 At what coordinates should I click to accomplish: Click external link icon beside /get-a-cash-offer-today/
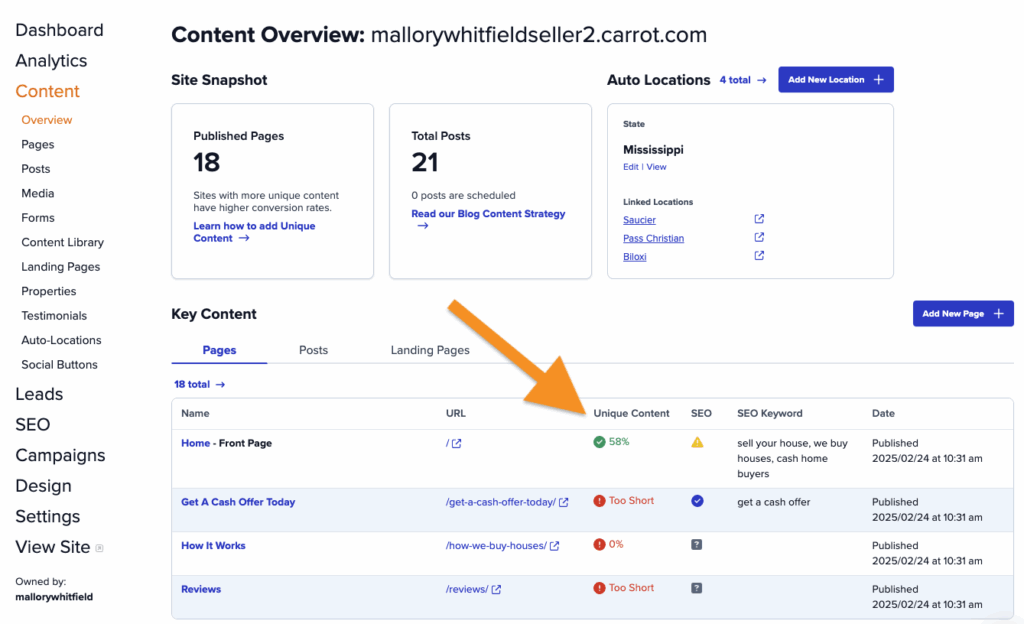pyautogui.click(x=564, y=502)
